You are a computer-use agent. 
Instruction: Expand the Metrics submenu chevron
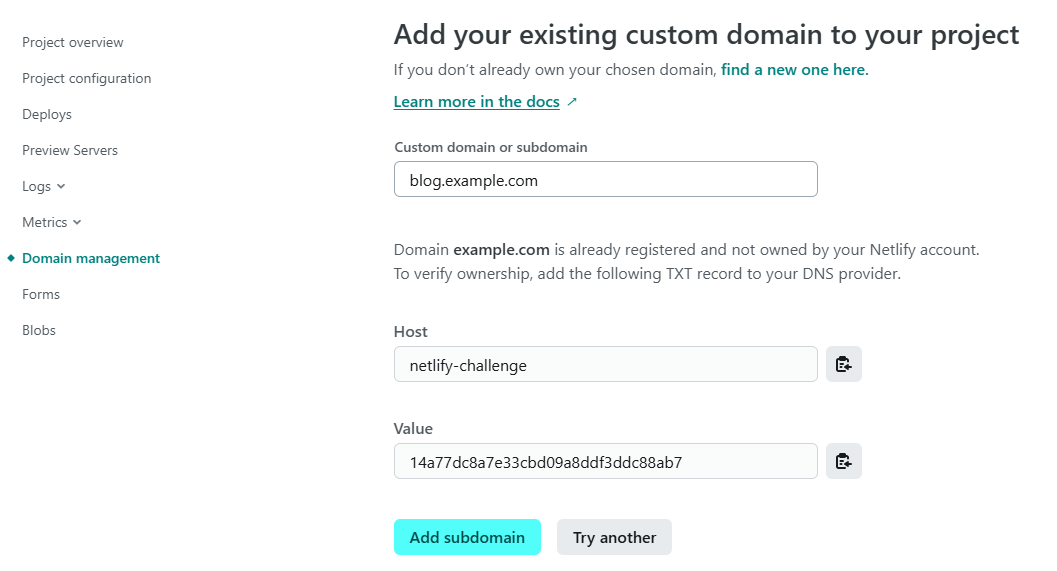[77, 222]
